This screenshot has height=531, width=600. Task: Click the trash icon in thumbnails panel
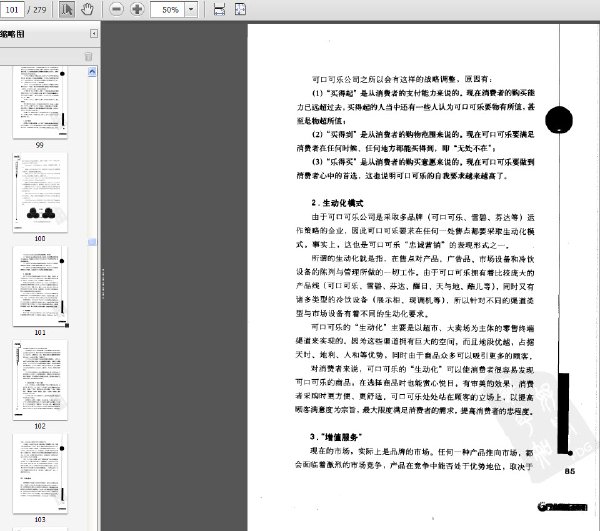88,57
